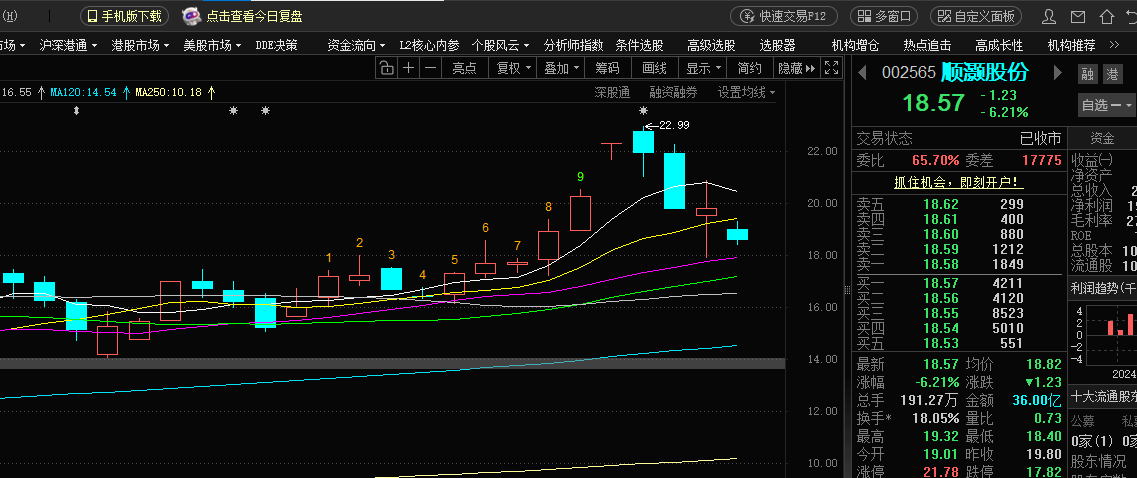The height and width of the screenshot is (478, 1137).
Task: Click 22.99 high price label
Action: tap(674, 125)
